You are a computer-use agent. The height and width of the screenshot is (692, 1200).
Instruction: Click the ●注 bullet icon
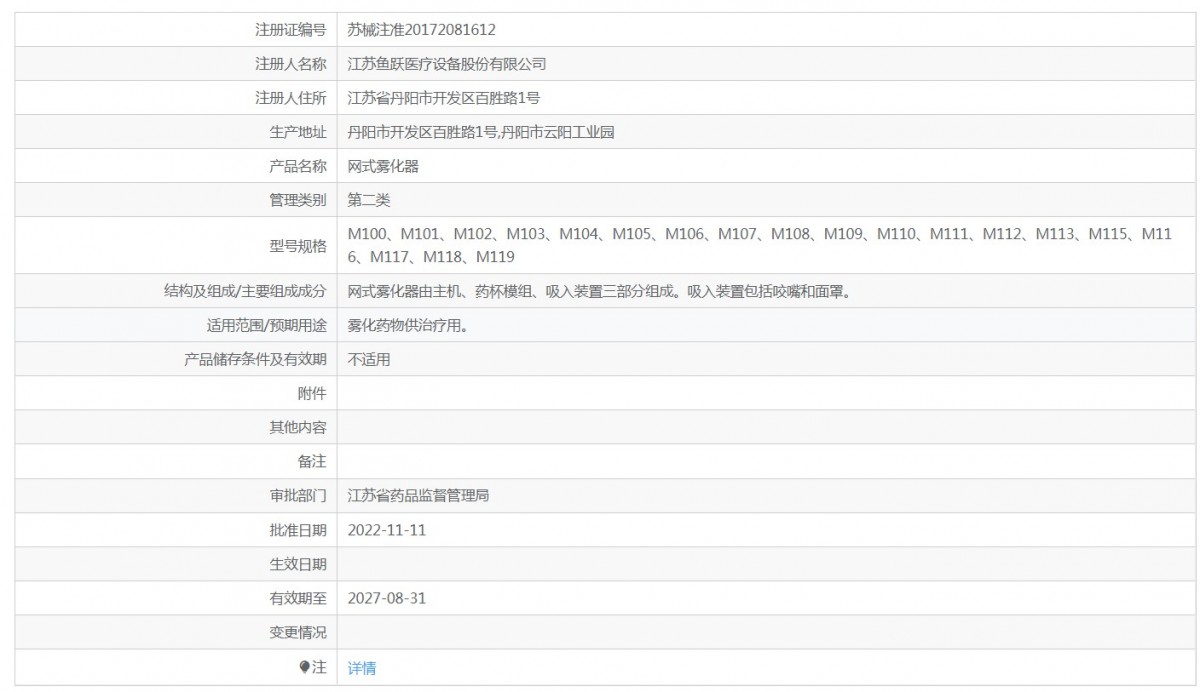pos(305,667)
